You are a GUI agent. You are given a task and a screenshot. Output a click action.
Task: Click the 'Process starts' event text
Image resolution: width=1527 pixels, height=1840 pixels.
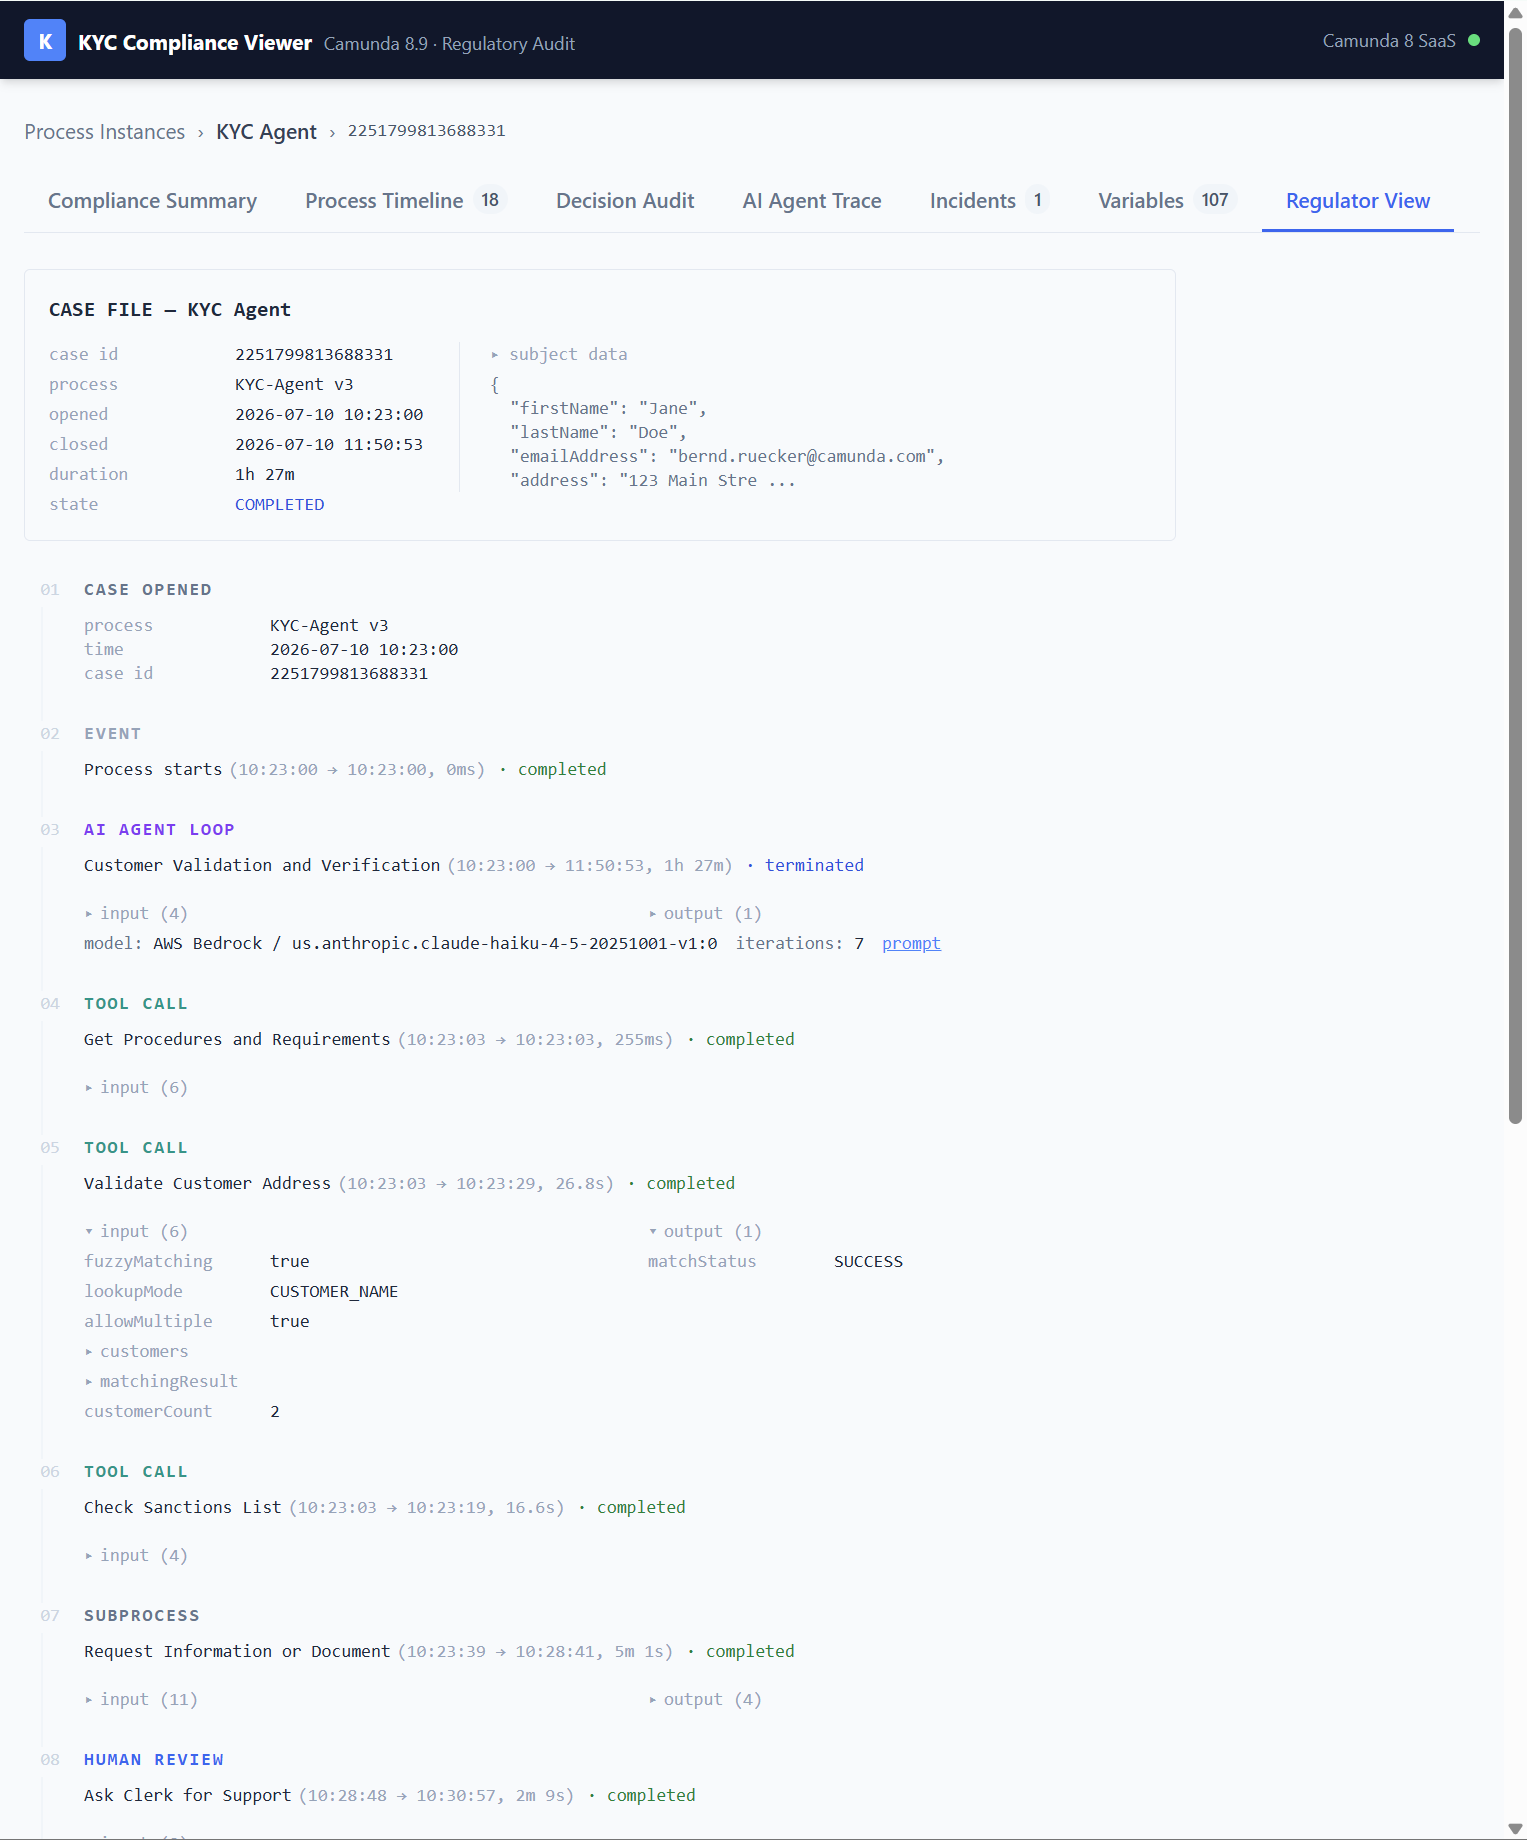point(153,769)
